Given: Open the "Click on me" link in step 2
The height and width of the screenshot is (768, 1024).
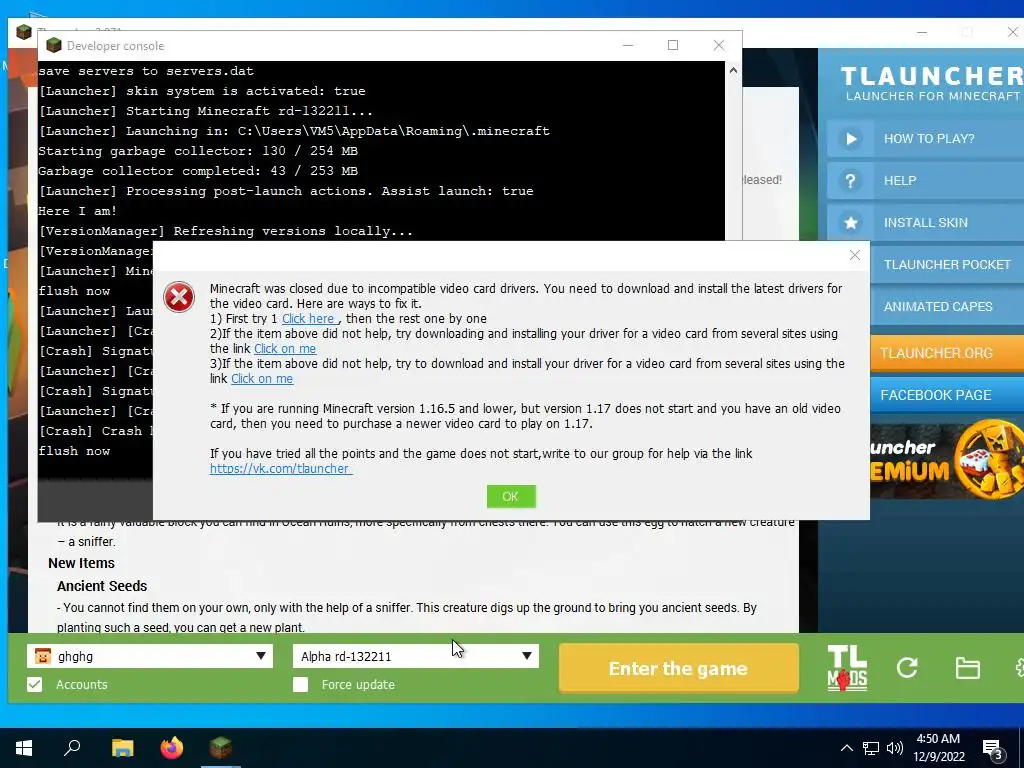Looking at the screenshot, I should tap(285, 349).
